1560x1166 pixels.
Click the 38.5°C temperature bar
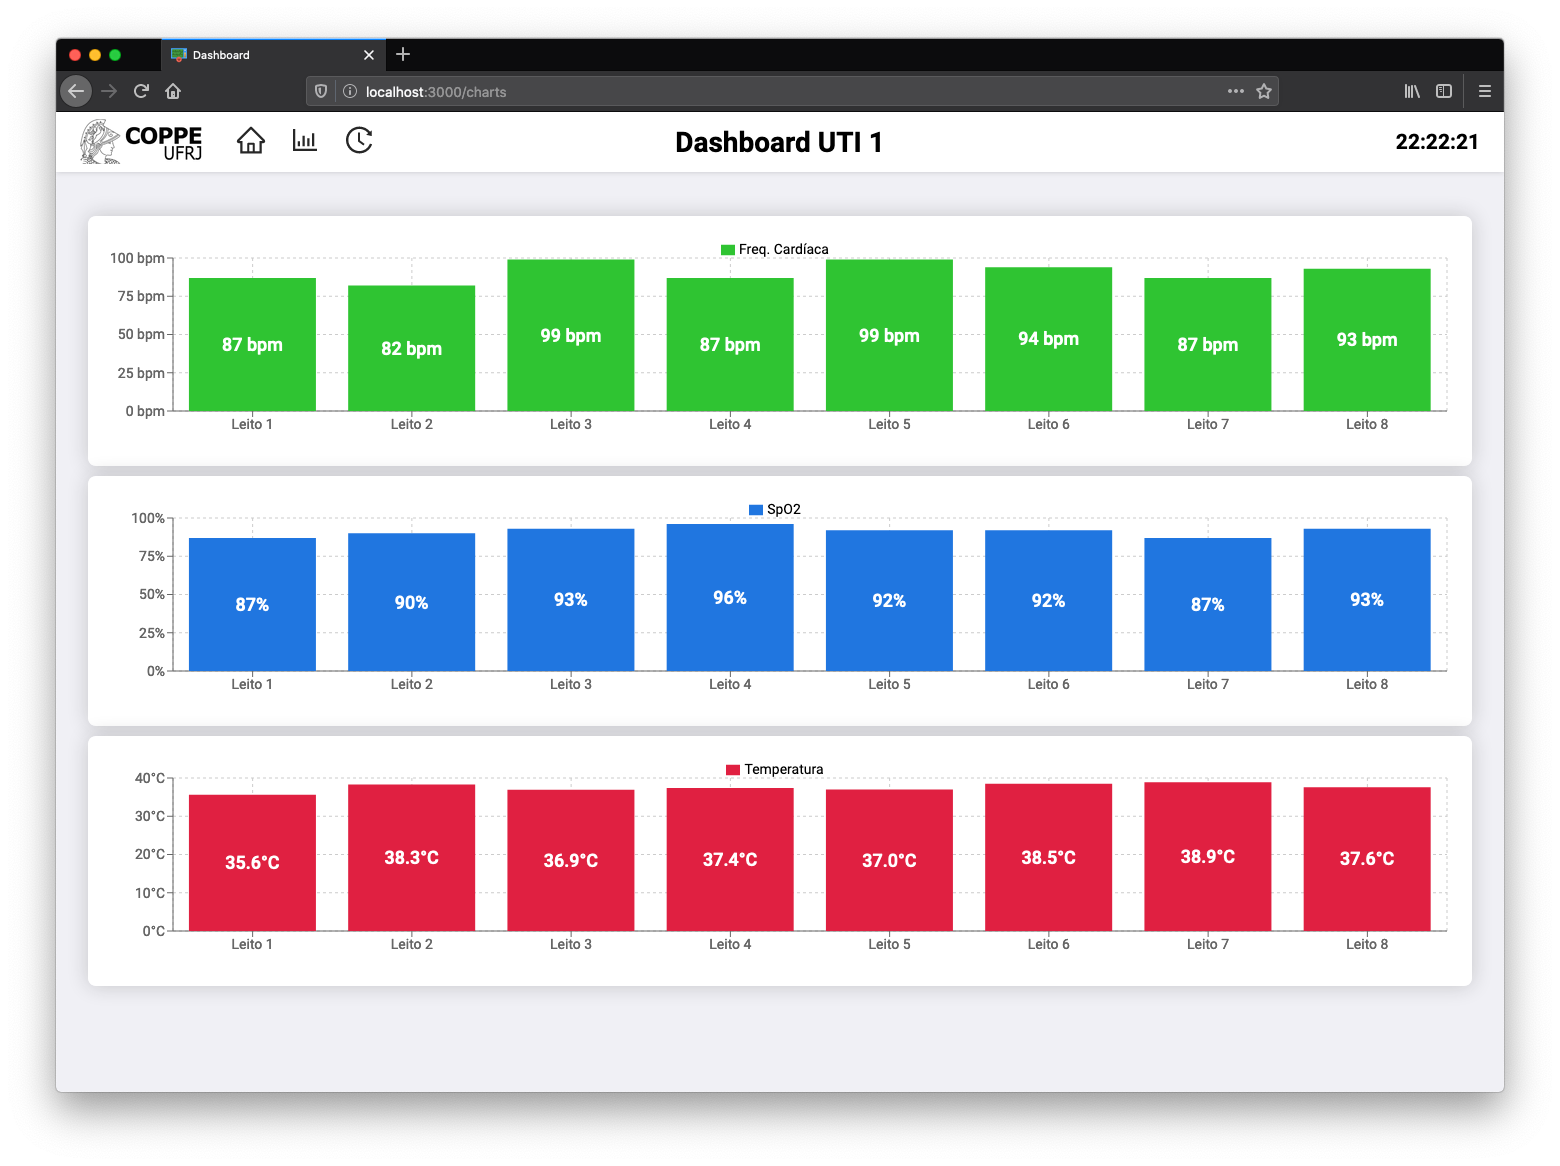(x=1048, y=857)
